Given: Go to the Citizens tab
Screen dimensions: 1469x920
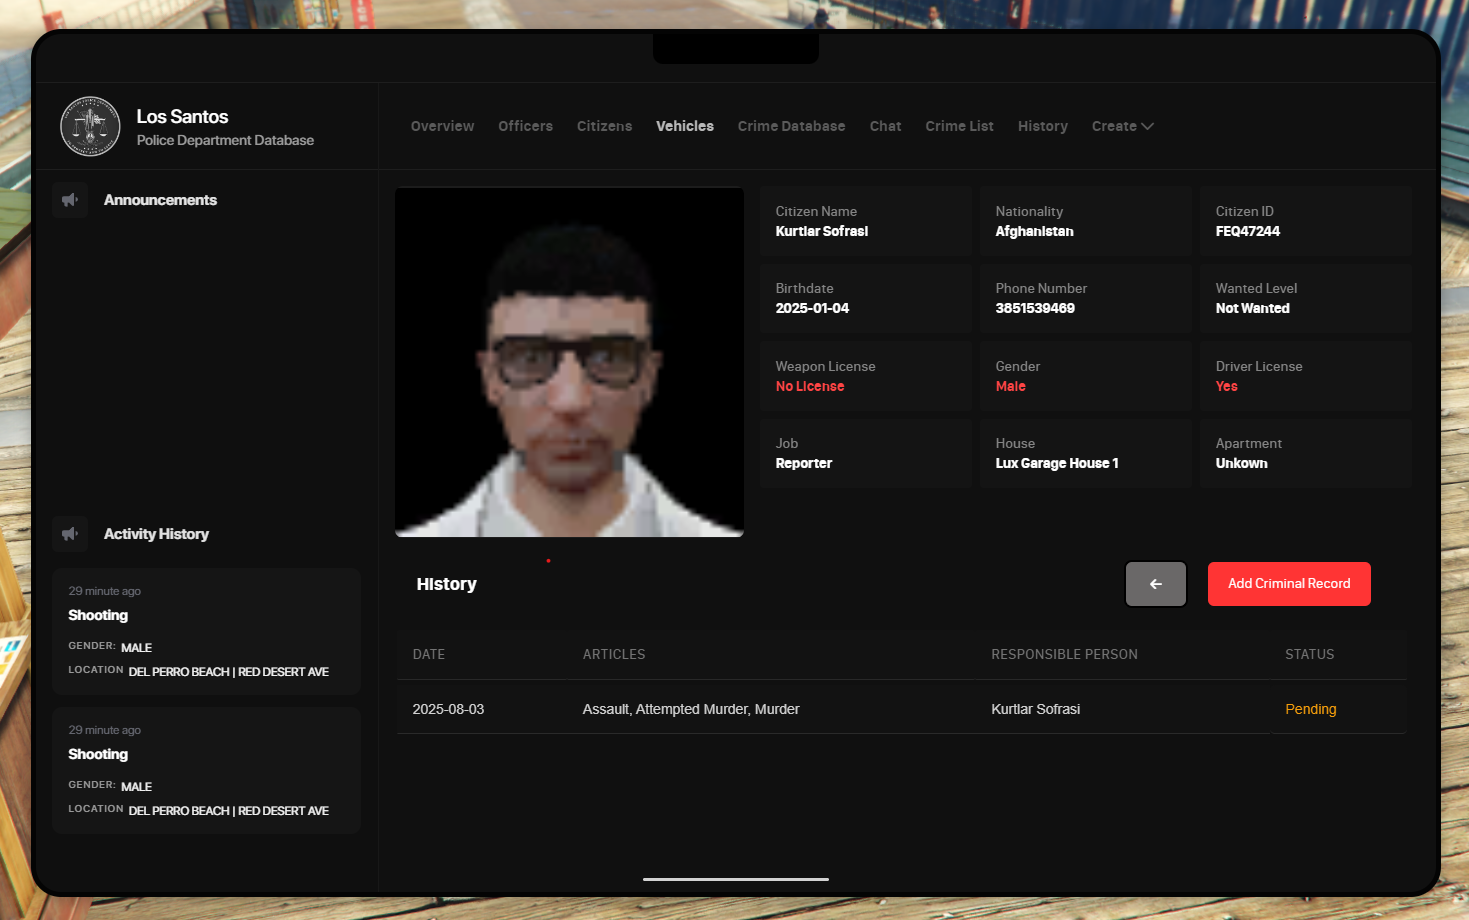Looking at the screenshot, I should 604,126.
